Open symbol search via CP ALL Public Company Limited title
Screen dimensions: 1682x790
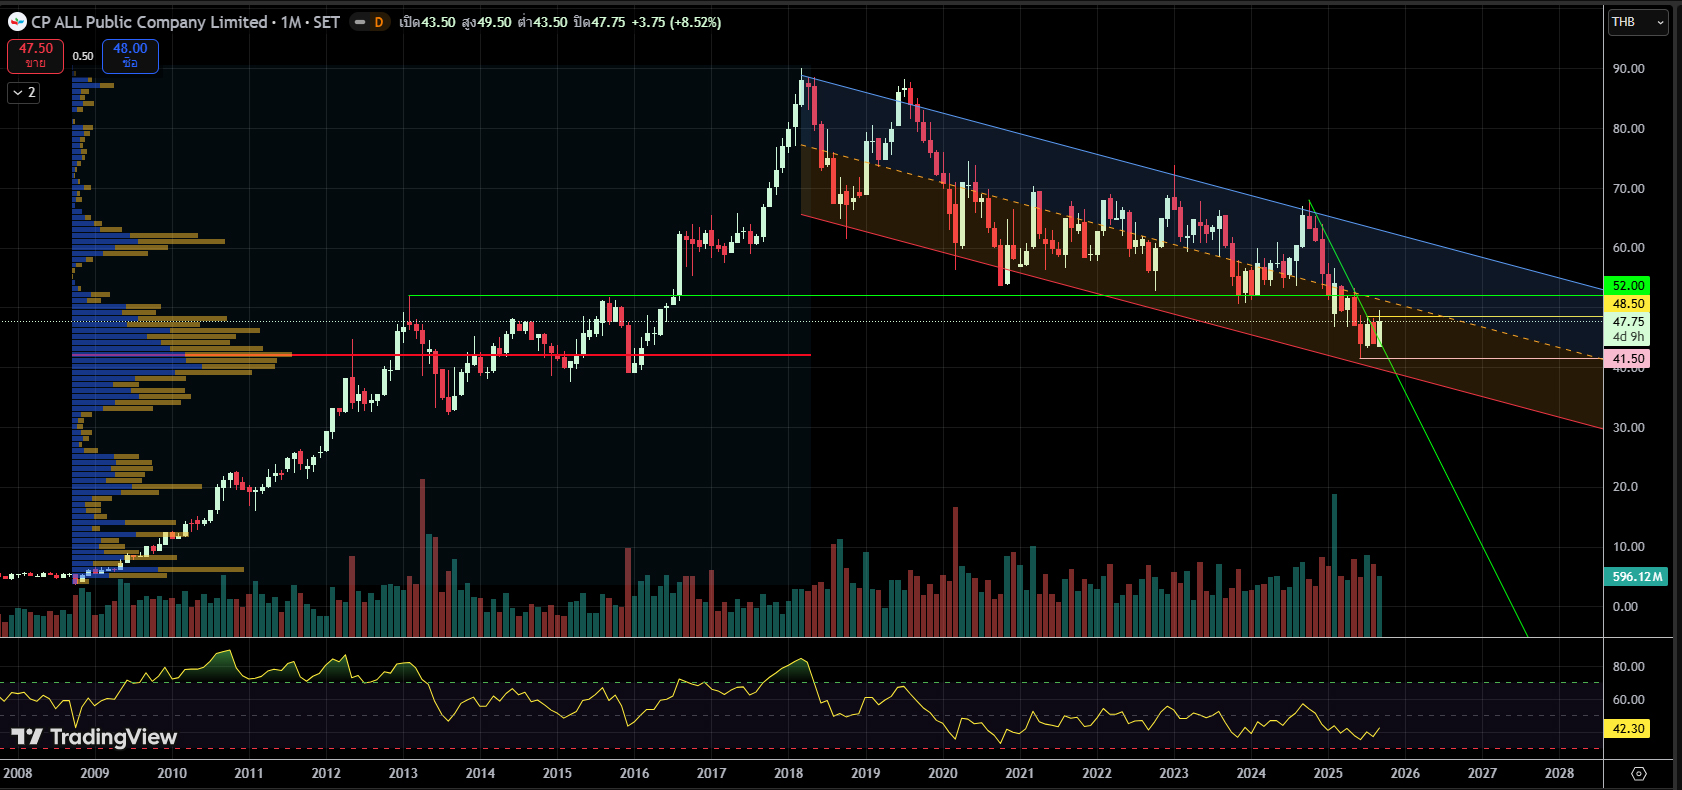pyautogui.click(x=149, y=22)
